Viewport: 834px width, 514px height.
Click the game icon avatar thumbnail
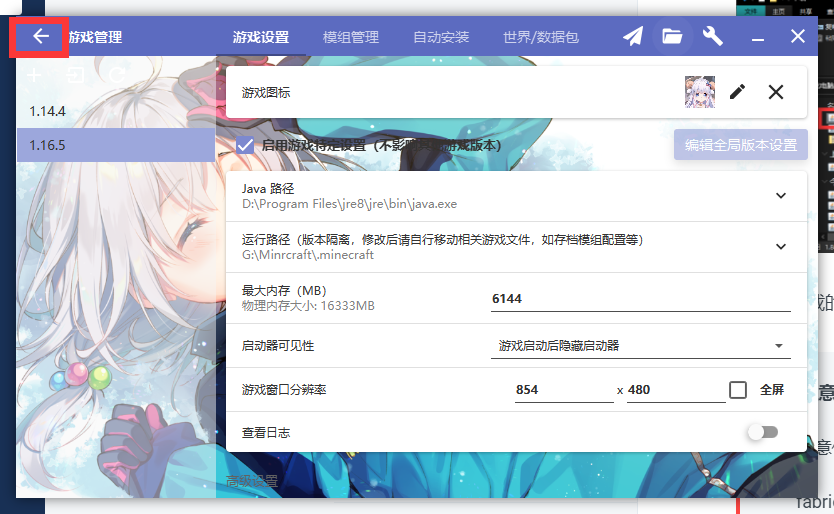click(699, 92)
